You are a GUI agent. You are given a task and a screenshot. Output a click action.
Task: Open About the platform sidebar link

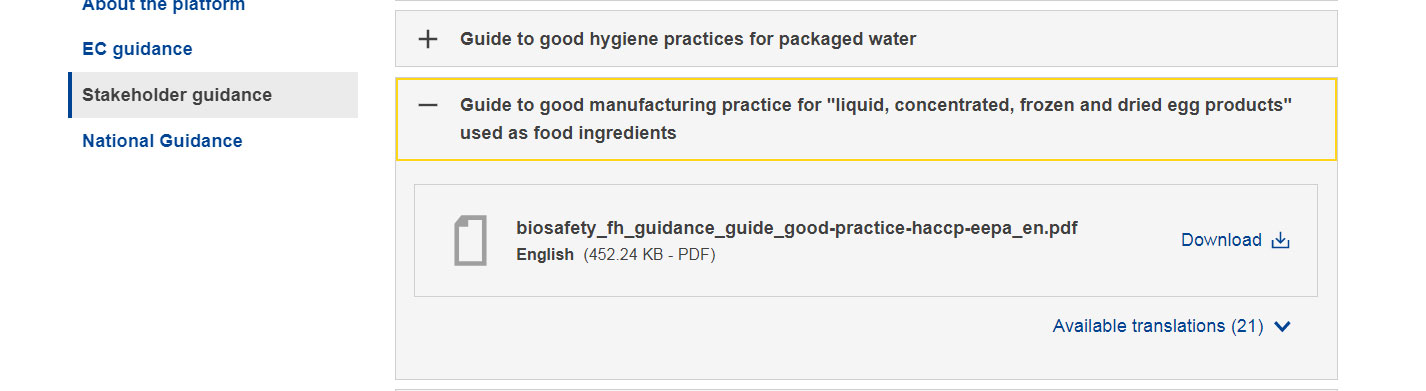[163, 5]
